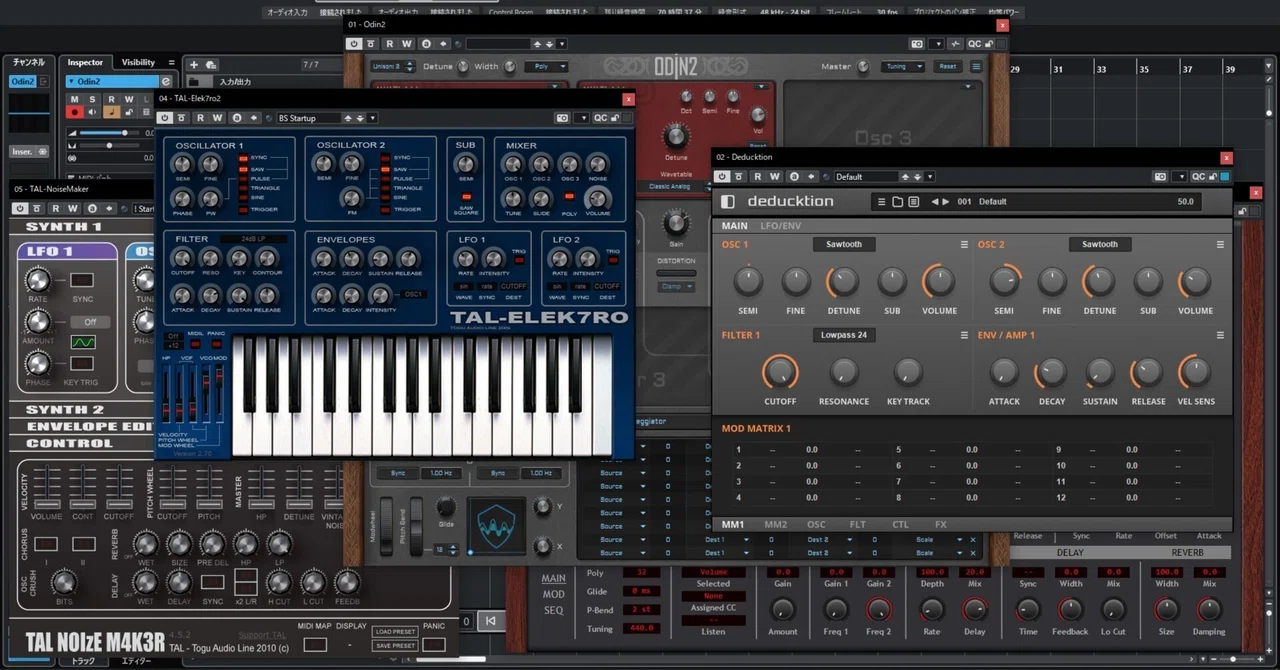Toggle TAL-Elek7ro2 plugin power button
The width and height of the screenshot is (1280, 670).
166,118
